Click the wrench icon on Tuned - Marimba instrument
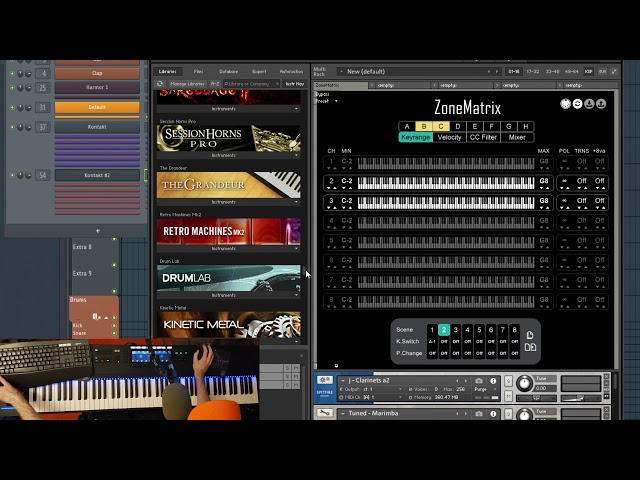Viewport: 640px width, 480px height. (325, 413)
